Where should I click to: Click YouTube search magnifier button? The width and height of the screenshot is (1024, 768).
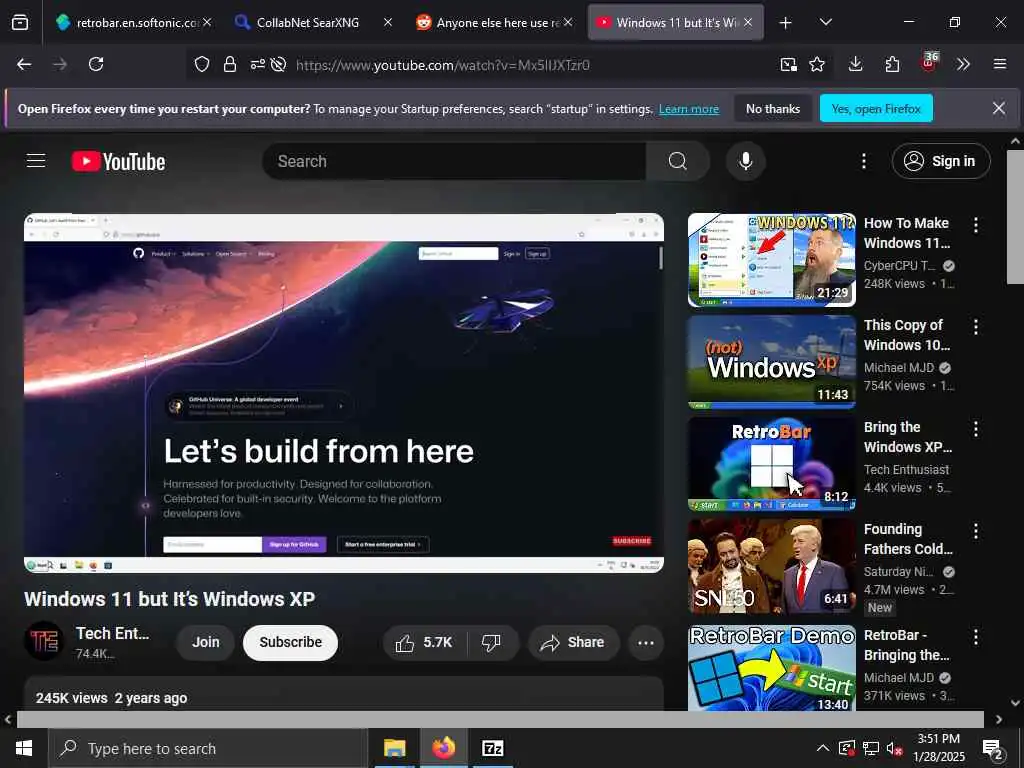click(678, 161)
